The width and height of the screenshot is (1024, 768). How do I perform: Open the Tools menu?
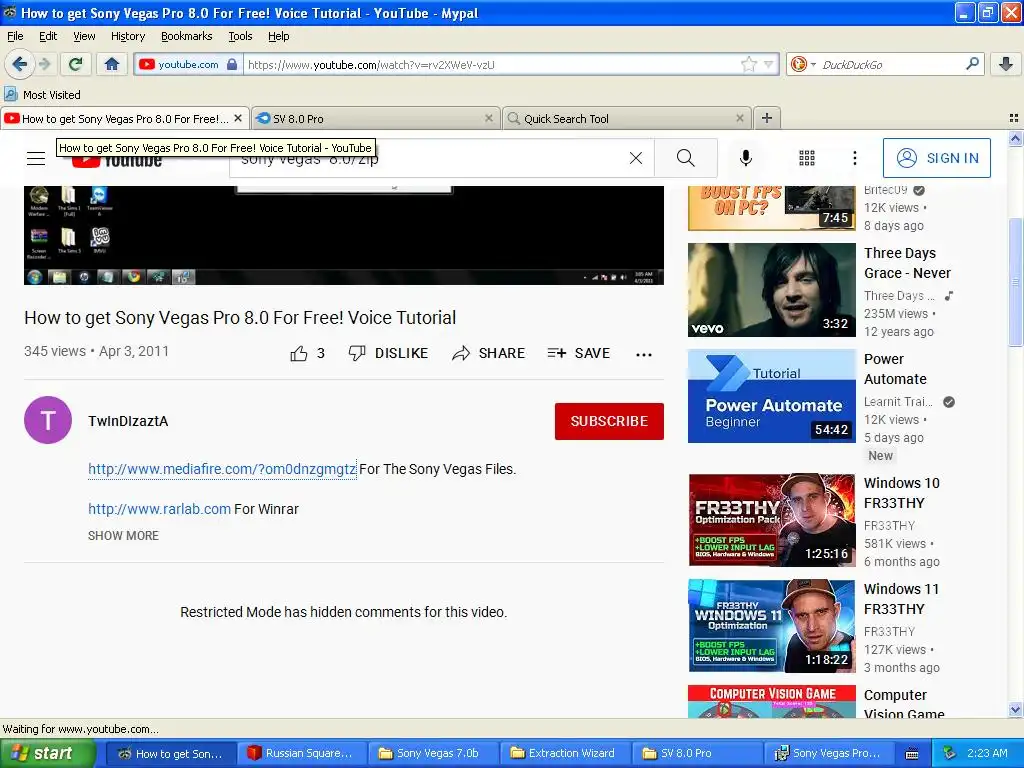point(240,36)
